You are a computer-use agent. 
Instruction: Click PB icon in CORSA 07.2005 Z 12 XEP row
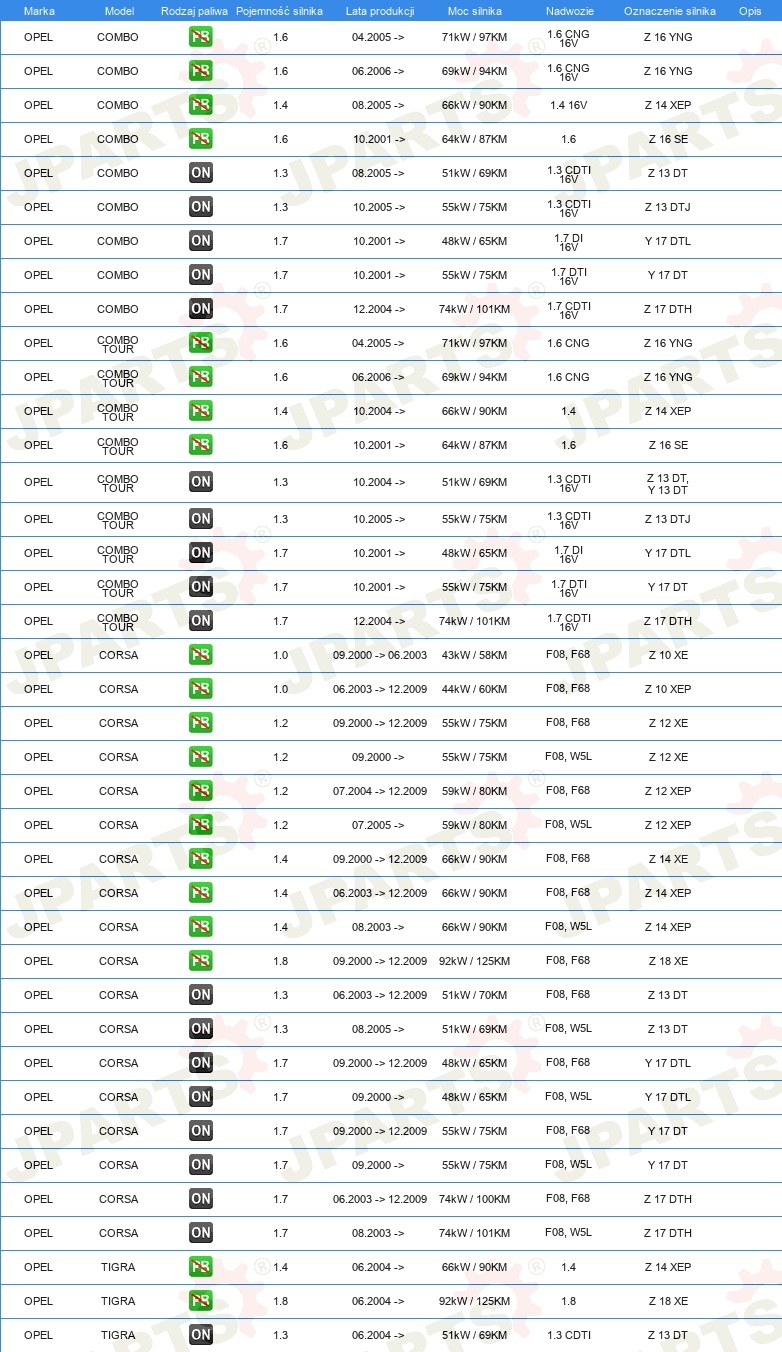coord(200,825)
